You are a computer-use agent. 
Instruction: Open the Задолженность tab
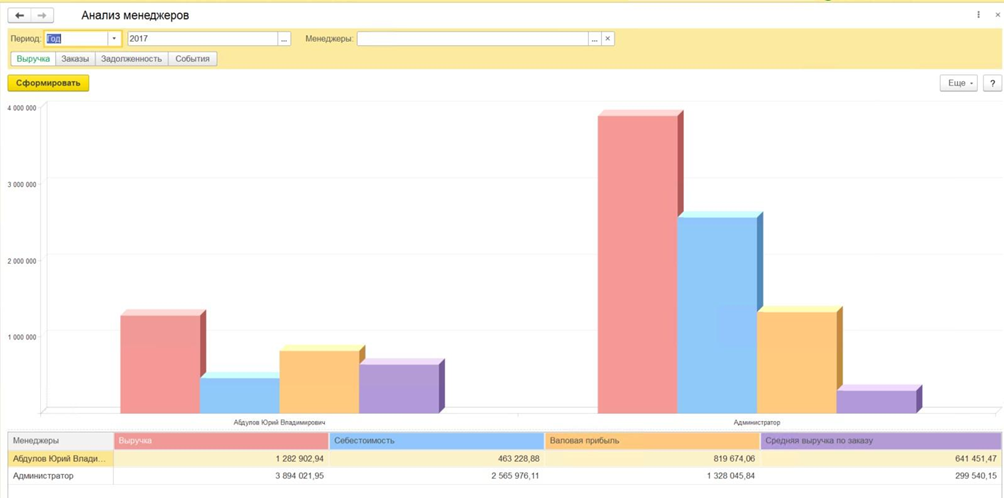tap(131, 59)
